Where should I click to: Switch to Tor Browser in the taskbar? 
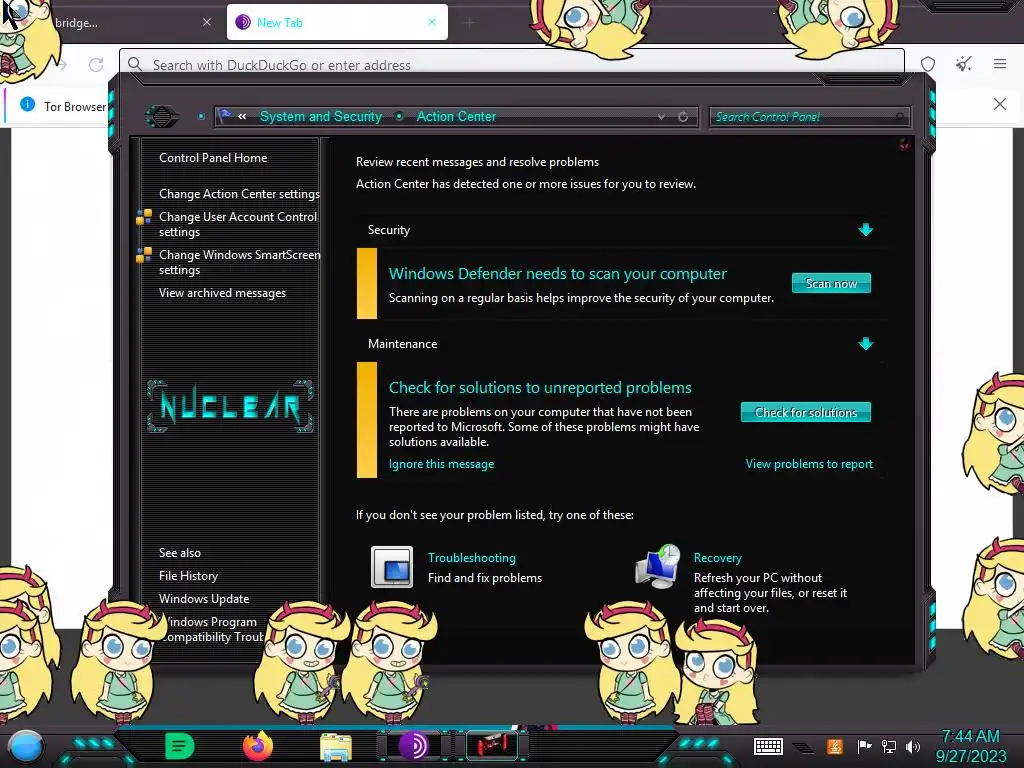(414, 746)
